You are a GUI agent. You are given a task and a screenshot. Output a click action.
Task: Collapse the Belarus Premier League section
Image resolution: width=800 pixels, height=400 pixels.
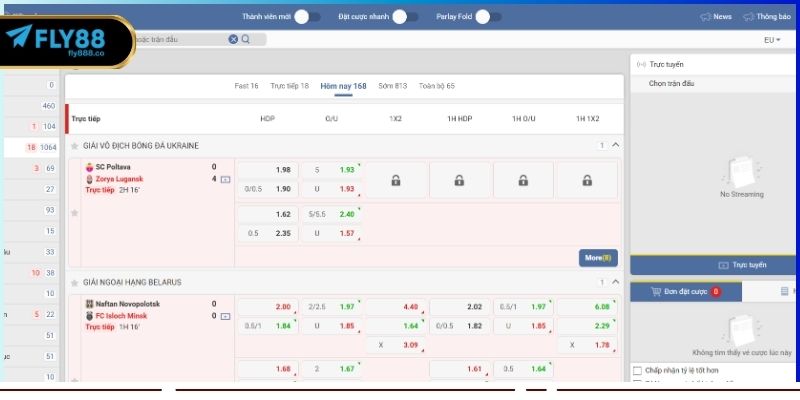615,283
